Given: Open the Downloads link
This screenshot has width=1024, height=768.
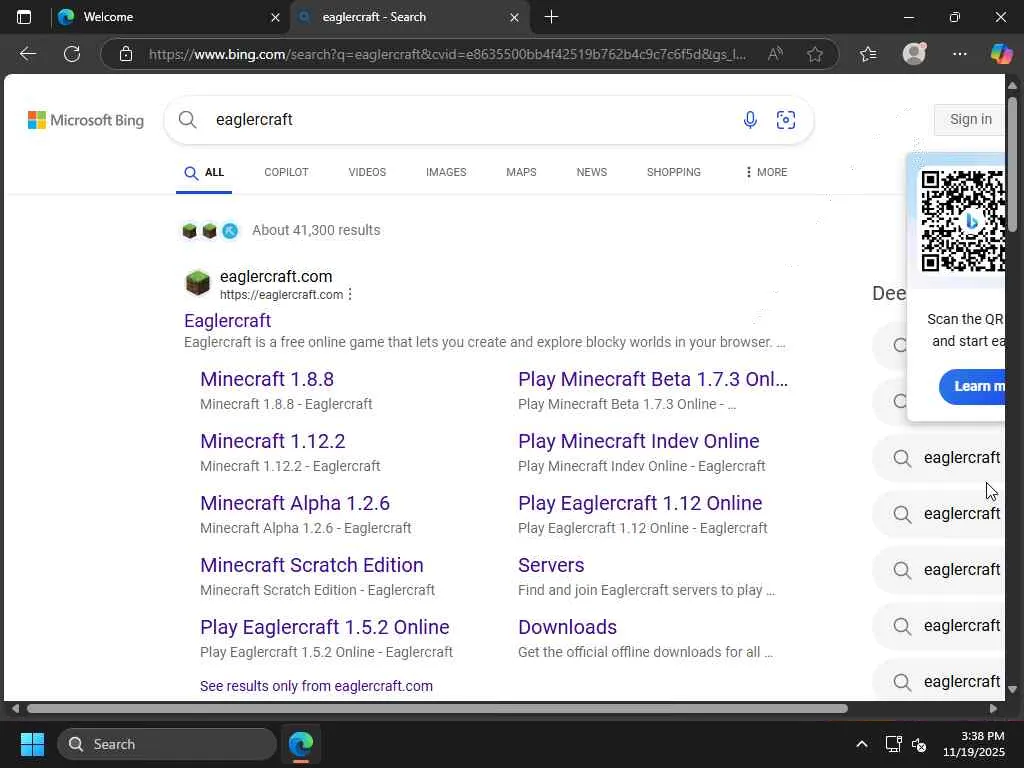Looking at the screenshot, I should (568, 628).
